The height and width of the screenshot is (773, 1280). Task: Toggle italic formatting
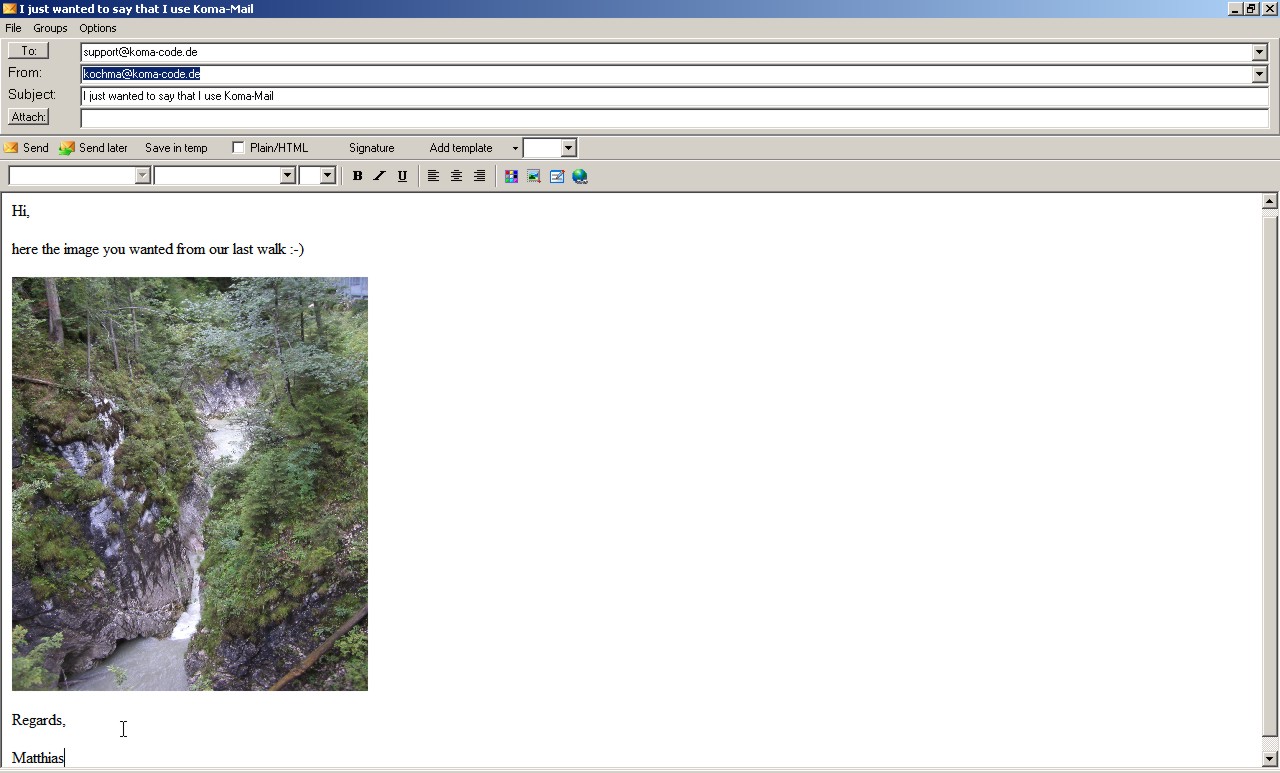tap(379, 176)
